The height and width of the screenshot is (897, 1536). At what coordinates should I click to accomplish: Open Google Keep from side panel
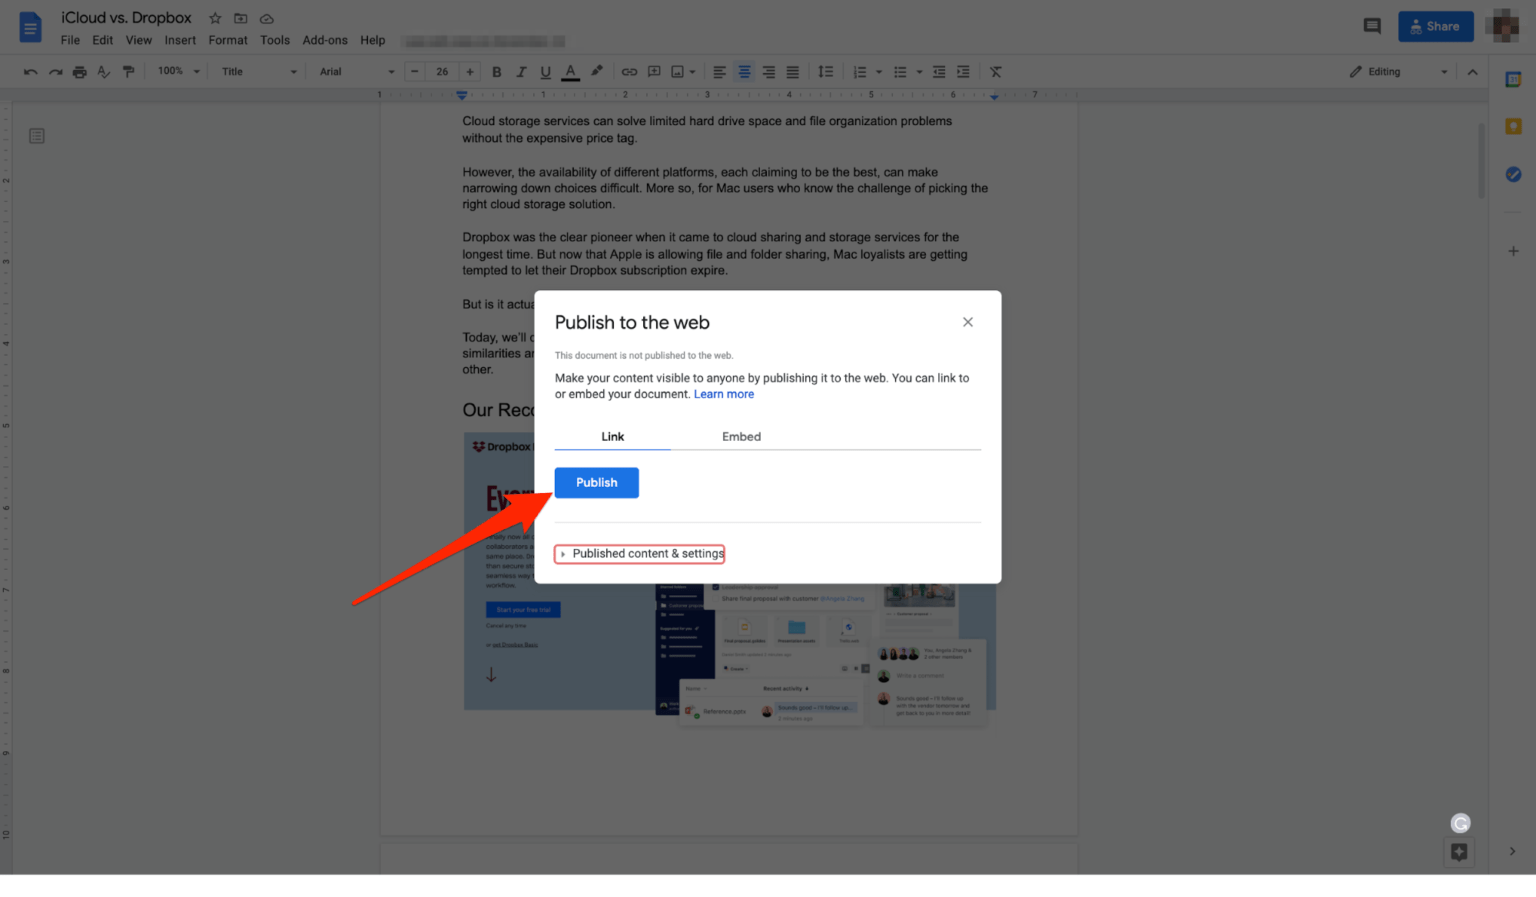coord(1513,126)
